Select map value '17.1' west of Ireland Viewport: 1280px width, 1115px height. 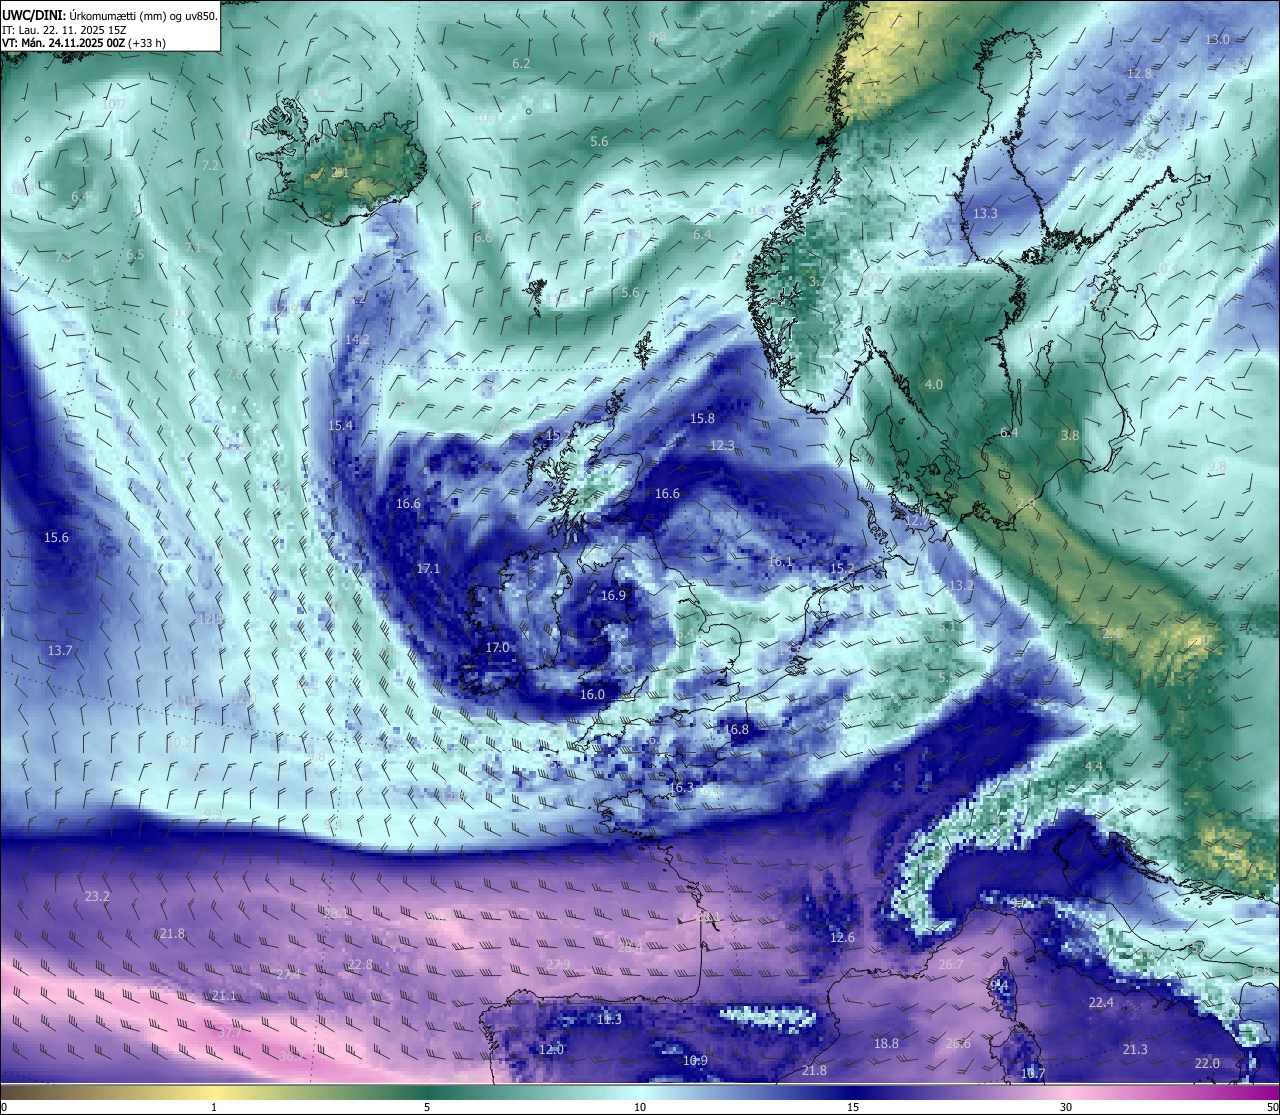(428, 568)
